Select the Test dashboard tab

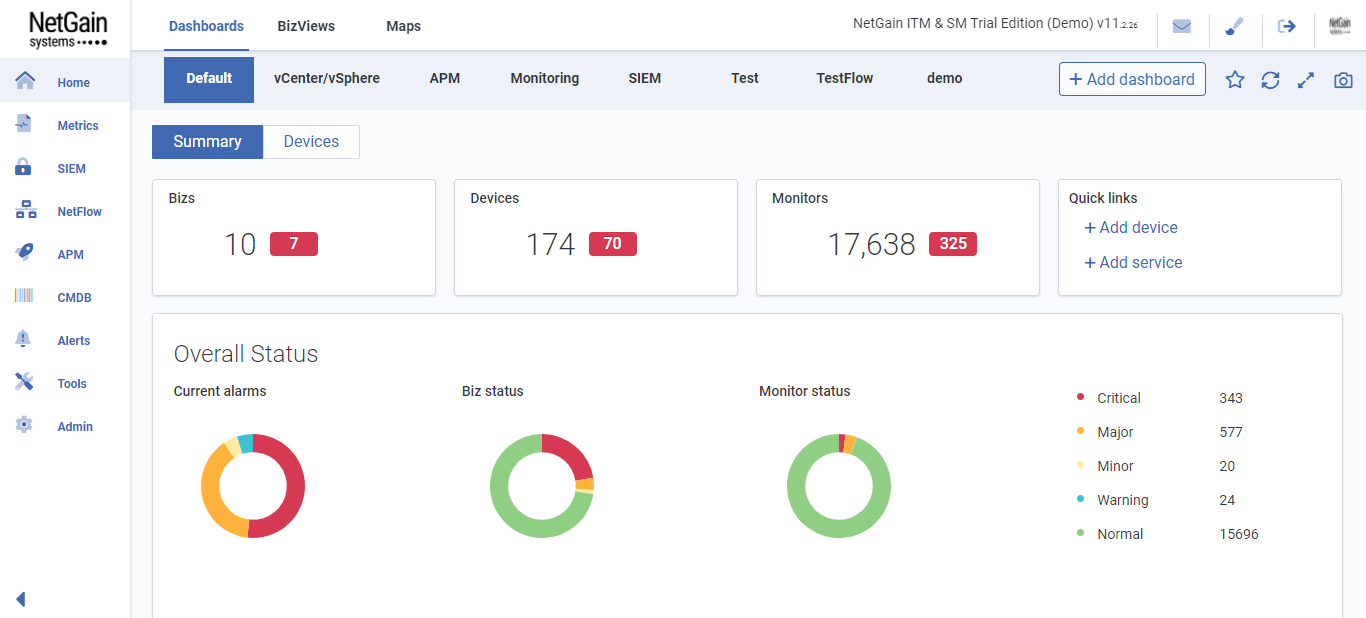pyautogui.click(x=745, y=78)
